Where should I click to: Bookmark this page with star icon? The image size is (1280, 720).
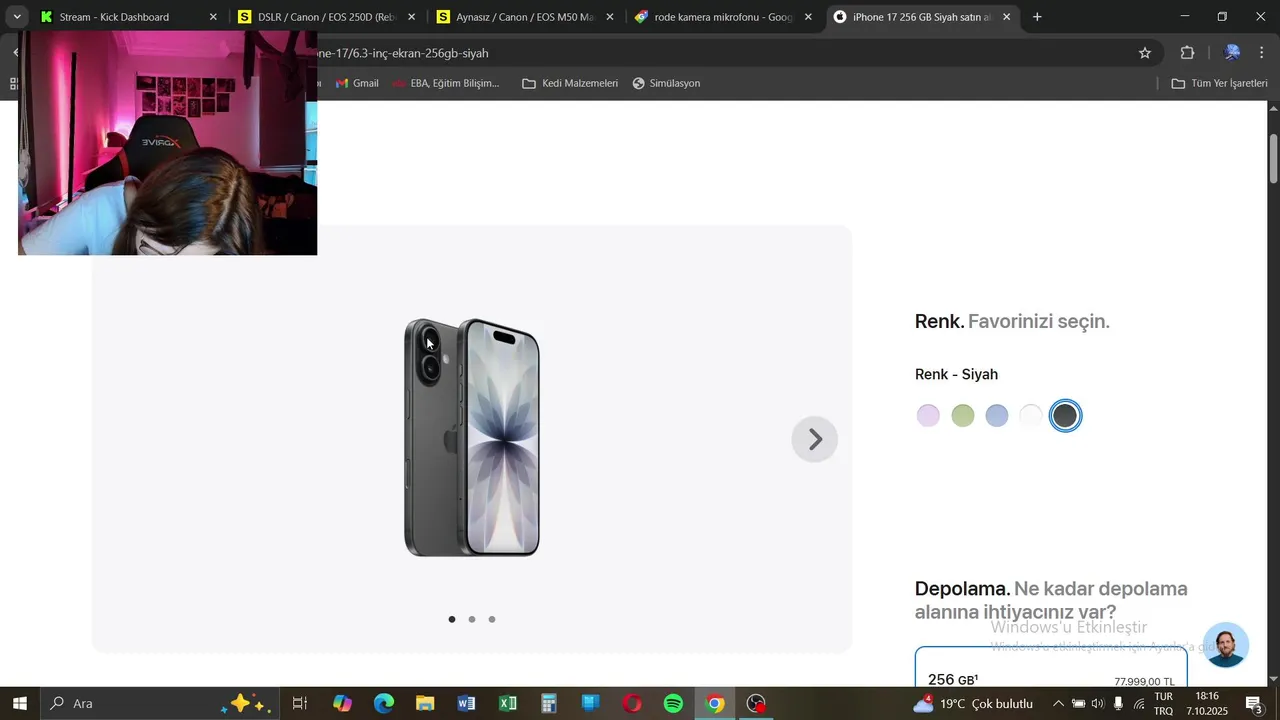[x=1145, y=53]
